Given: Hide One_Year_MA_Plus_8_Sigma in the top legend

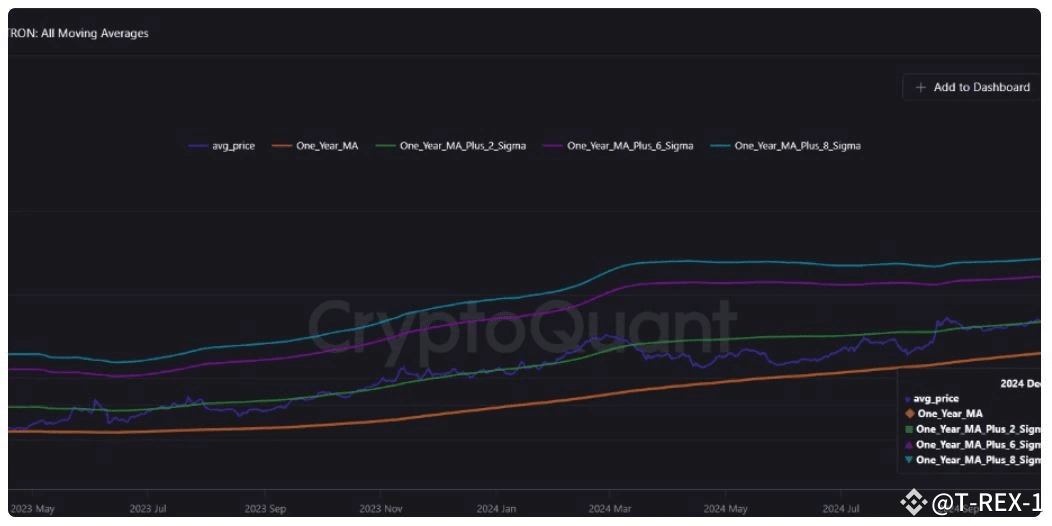Looking at the screenshot, I should (x=797, y=146).
